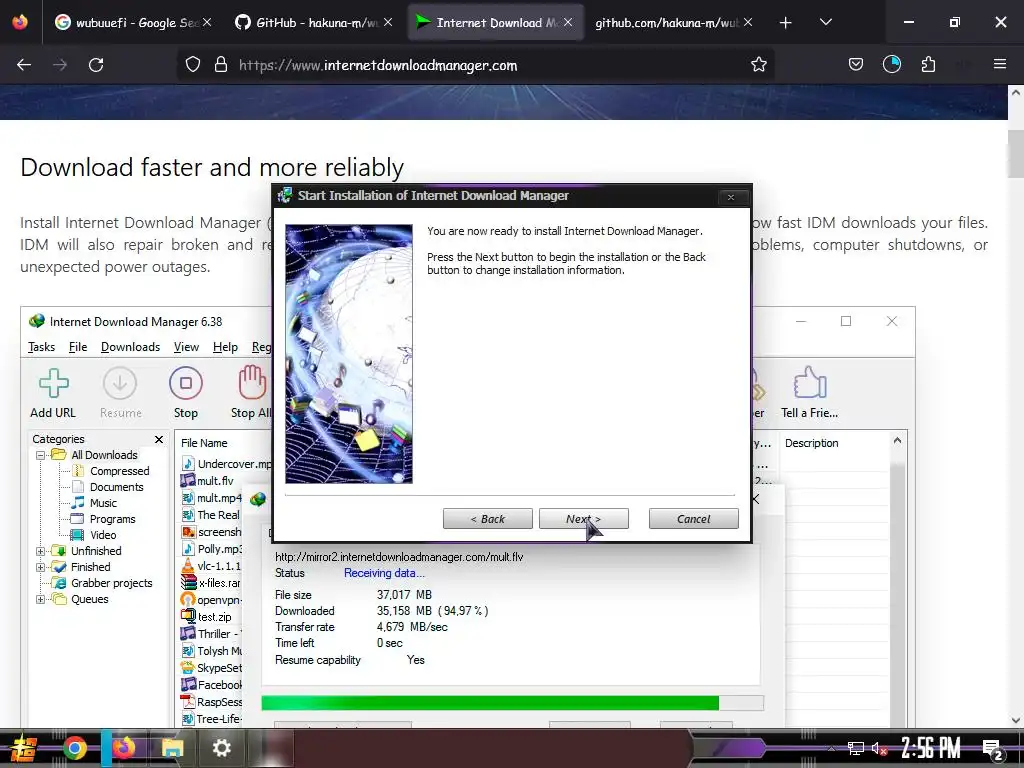Open the Pocket save icon
Screen dimensions: 1024x768
tap(856, 64)
